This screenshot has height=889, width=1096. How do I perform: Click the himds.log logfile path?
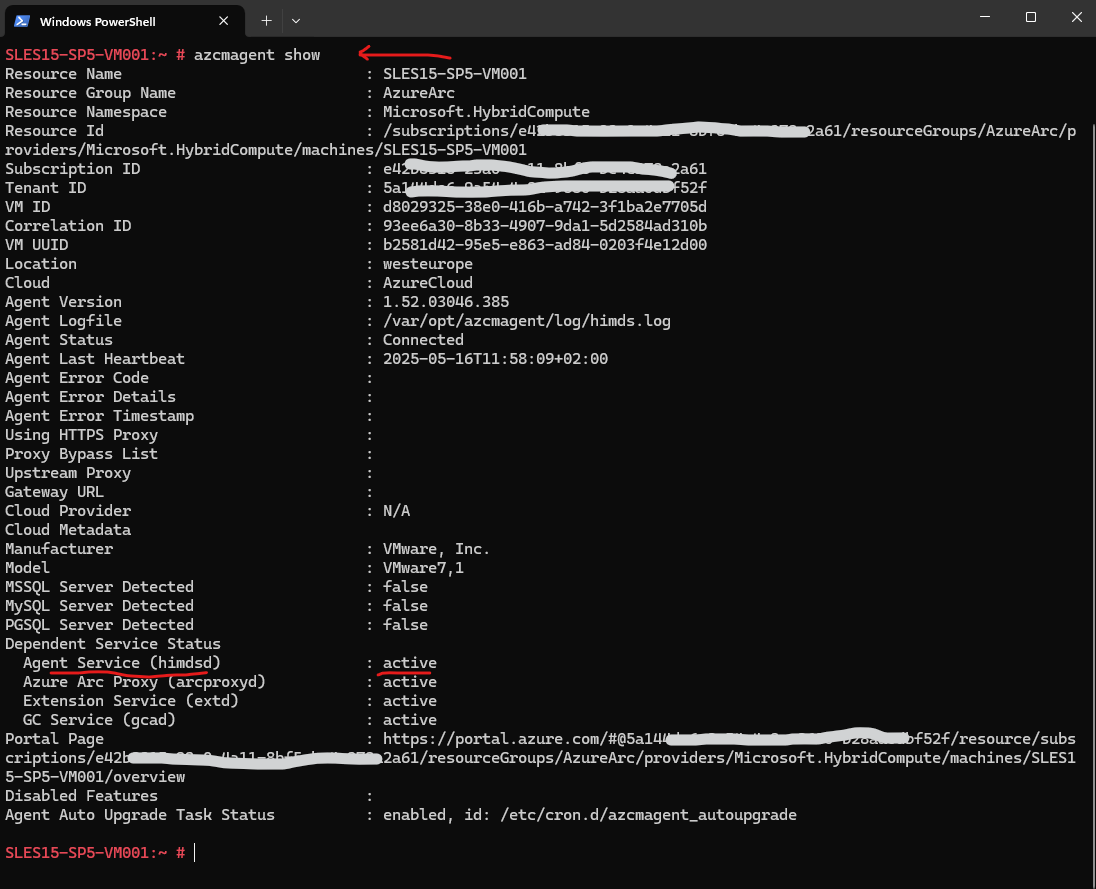[526, 321]
